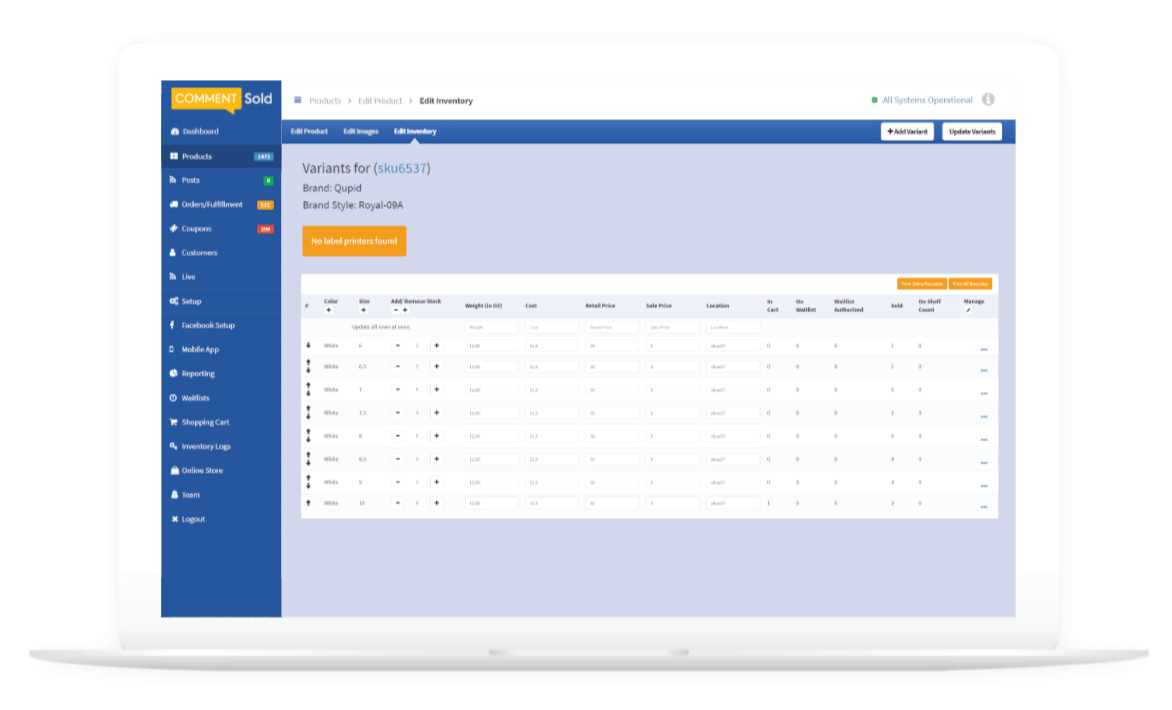Image resolution: width=1172 pixels, height=710 pixels.
Task: Click the plus icon under Color header
Action: 329,310
